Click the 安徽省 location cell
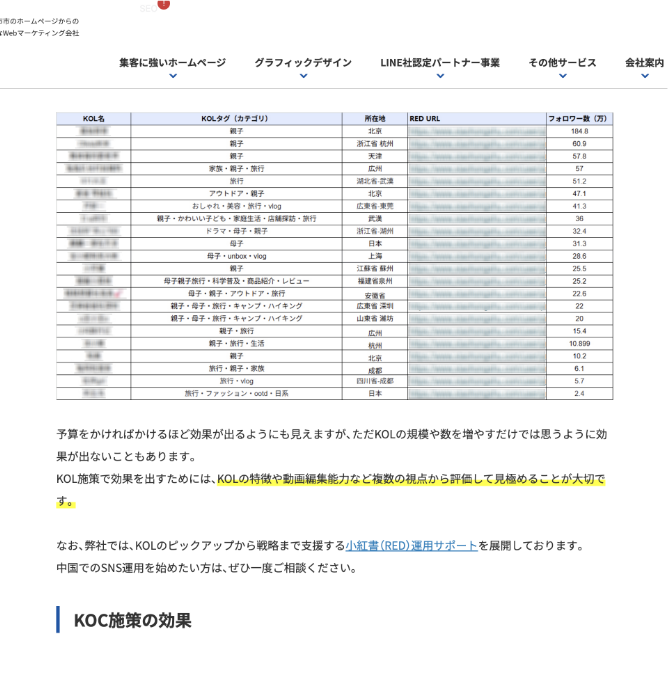The width and height of the screenshot is (668, 696). point(375,296)
